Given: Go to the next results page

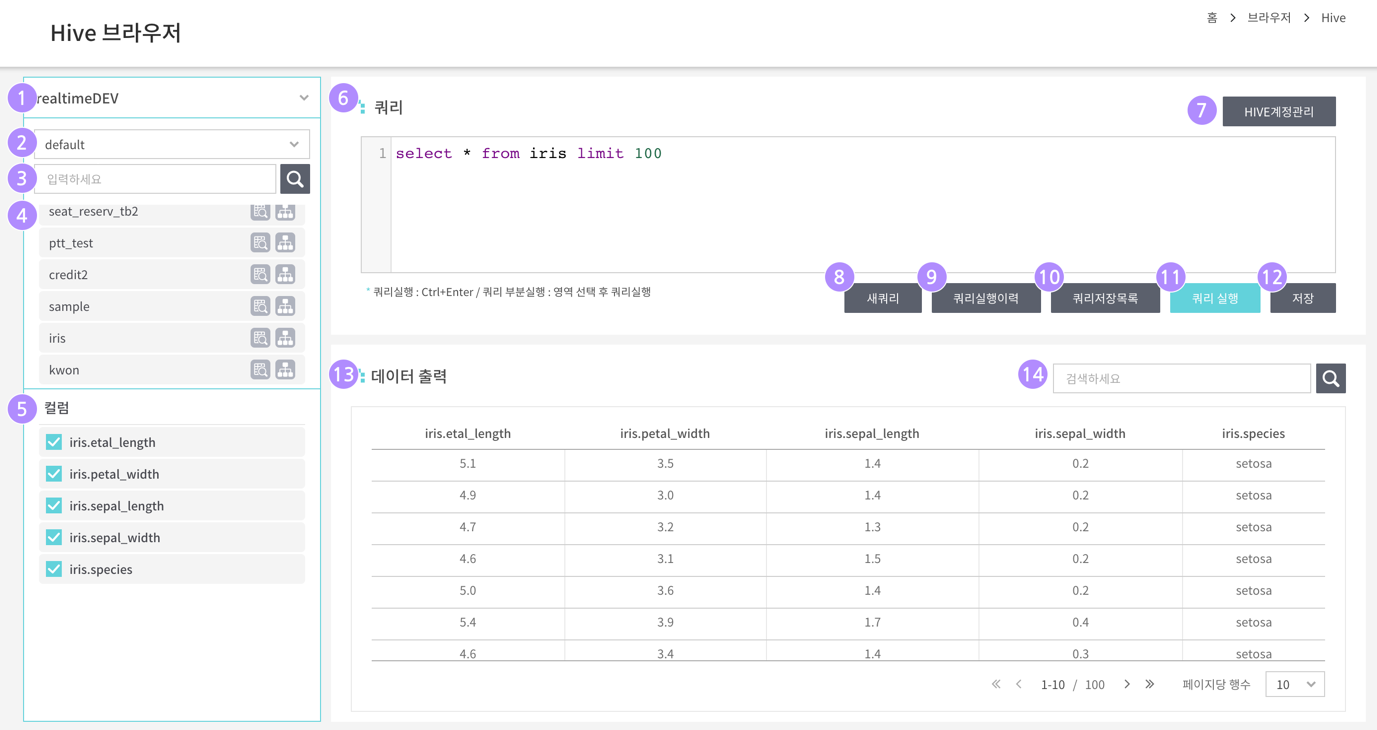Looking at the screenshot, I should (x=1127, y=684).
